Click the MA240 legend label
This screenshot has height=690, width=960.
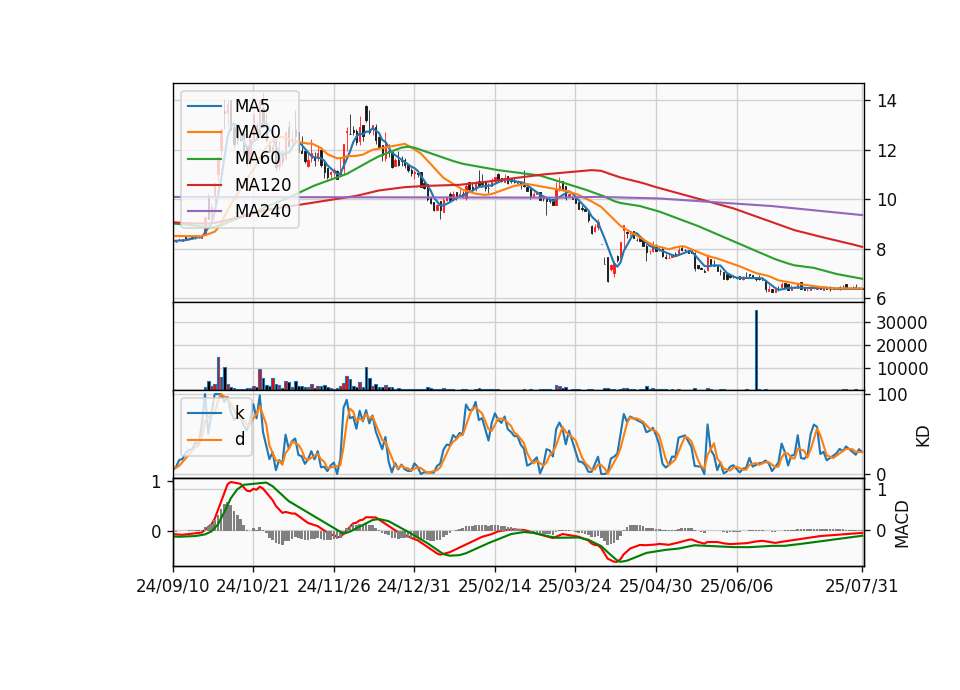263,211
